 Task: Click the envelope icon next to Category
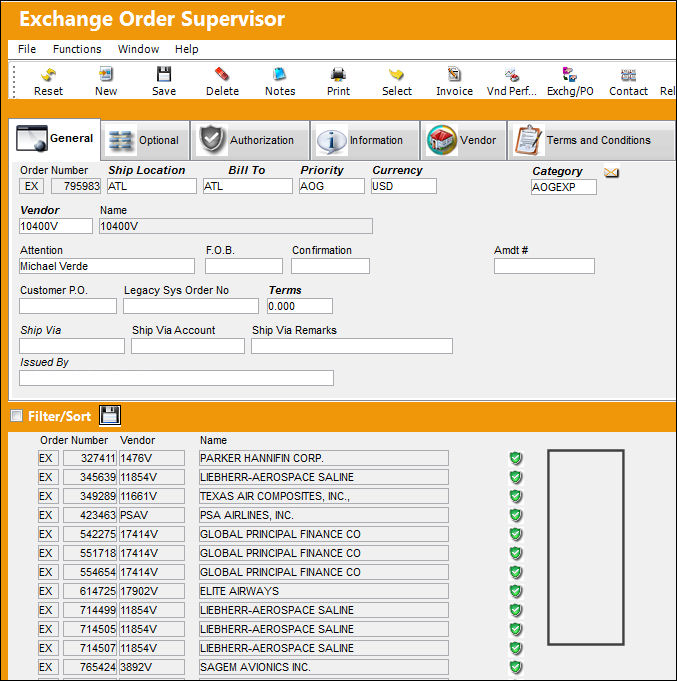[611, 172]
